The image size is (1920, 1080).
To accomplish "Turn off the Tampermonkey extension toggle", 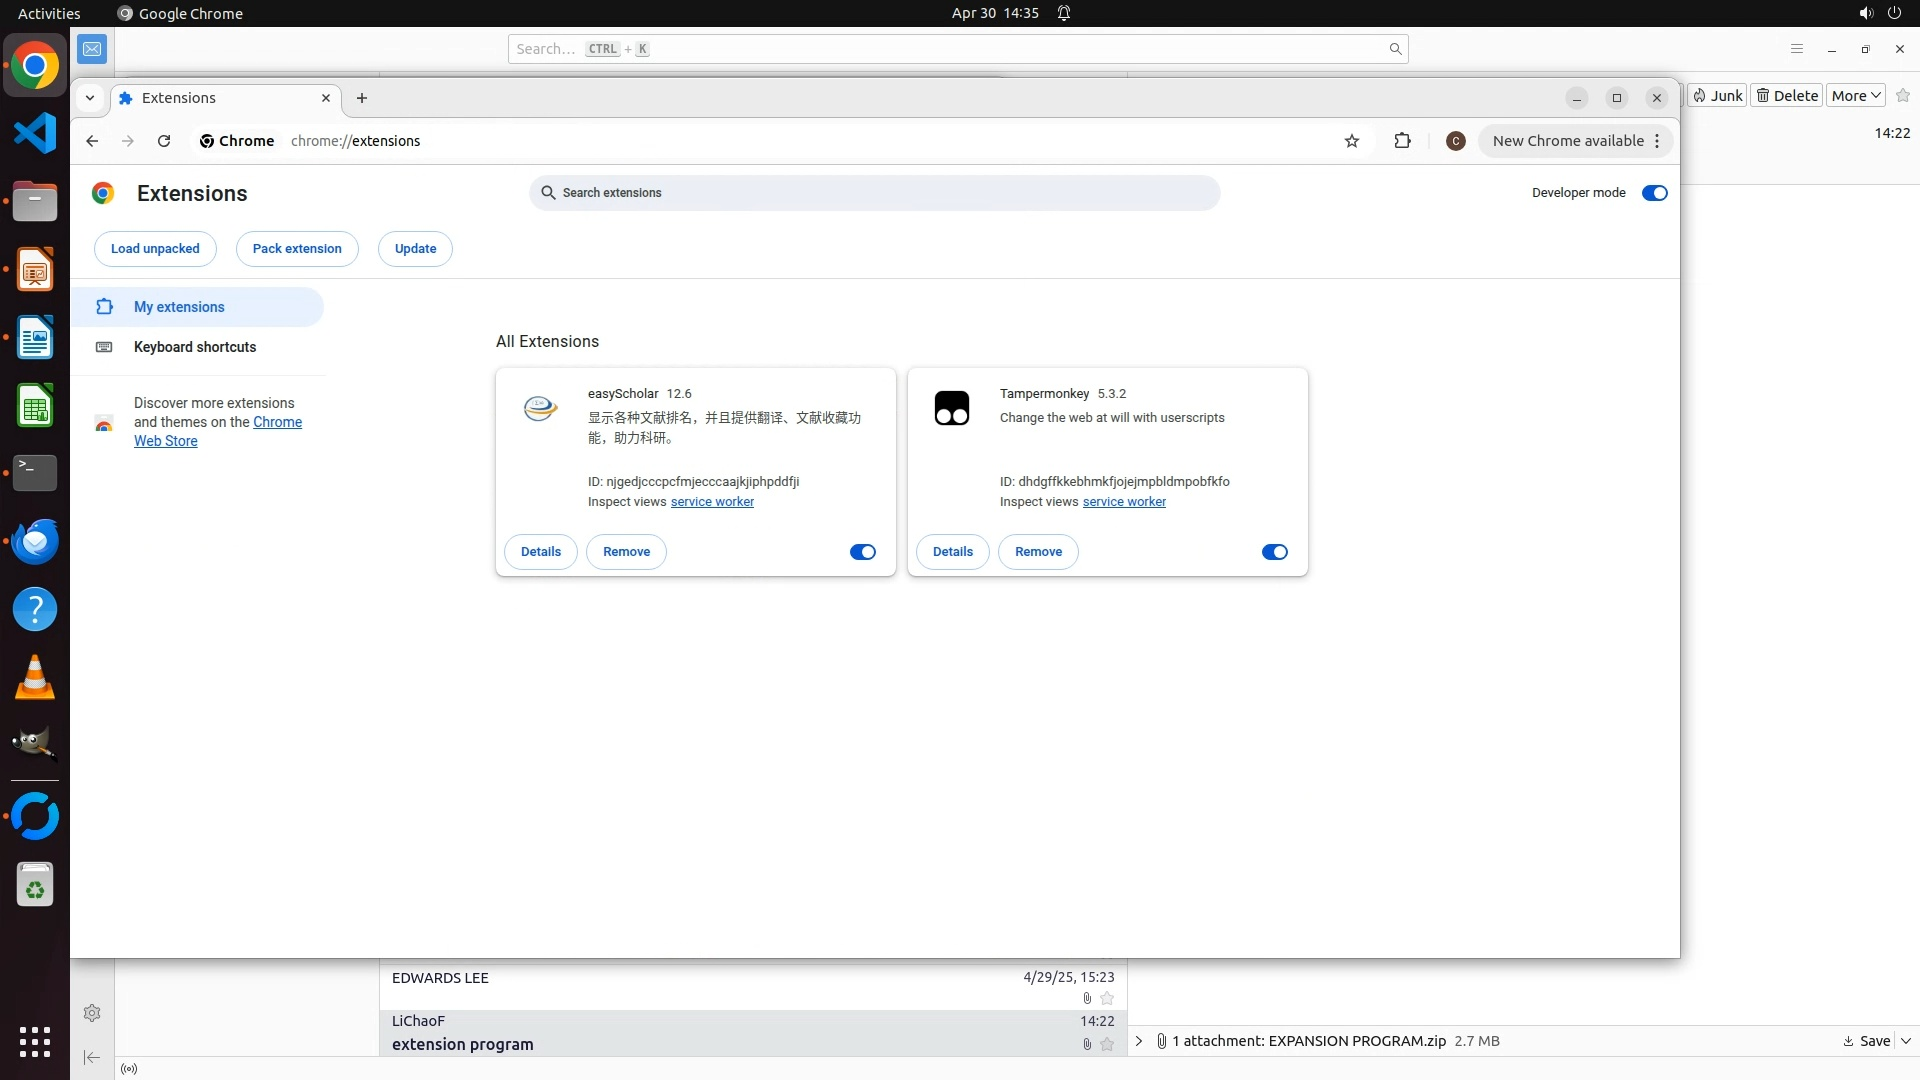I will coord(1274,552).
